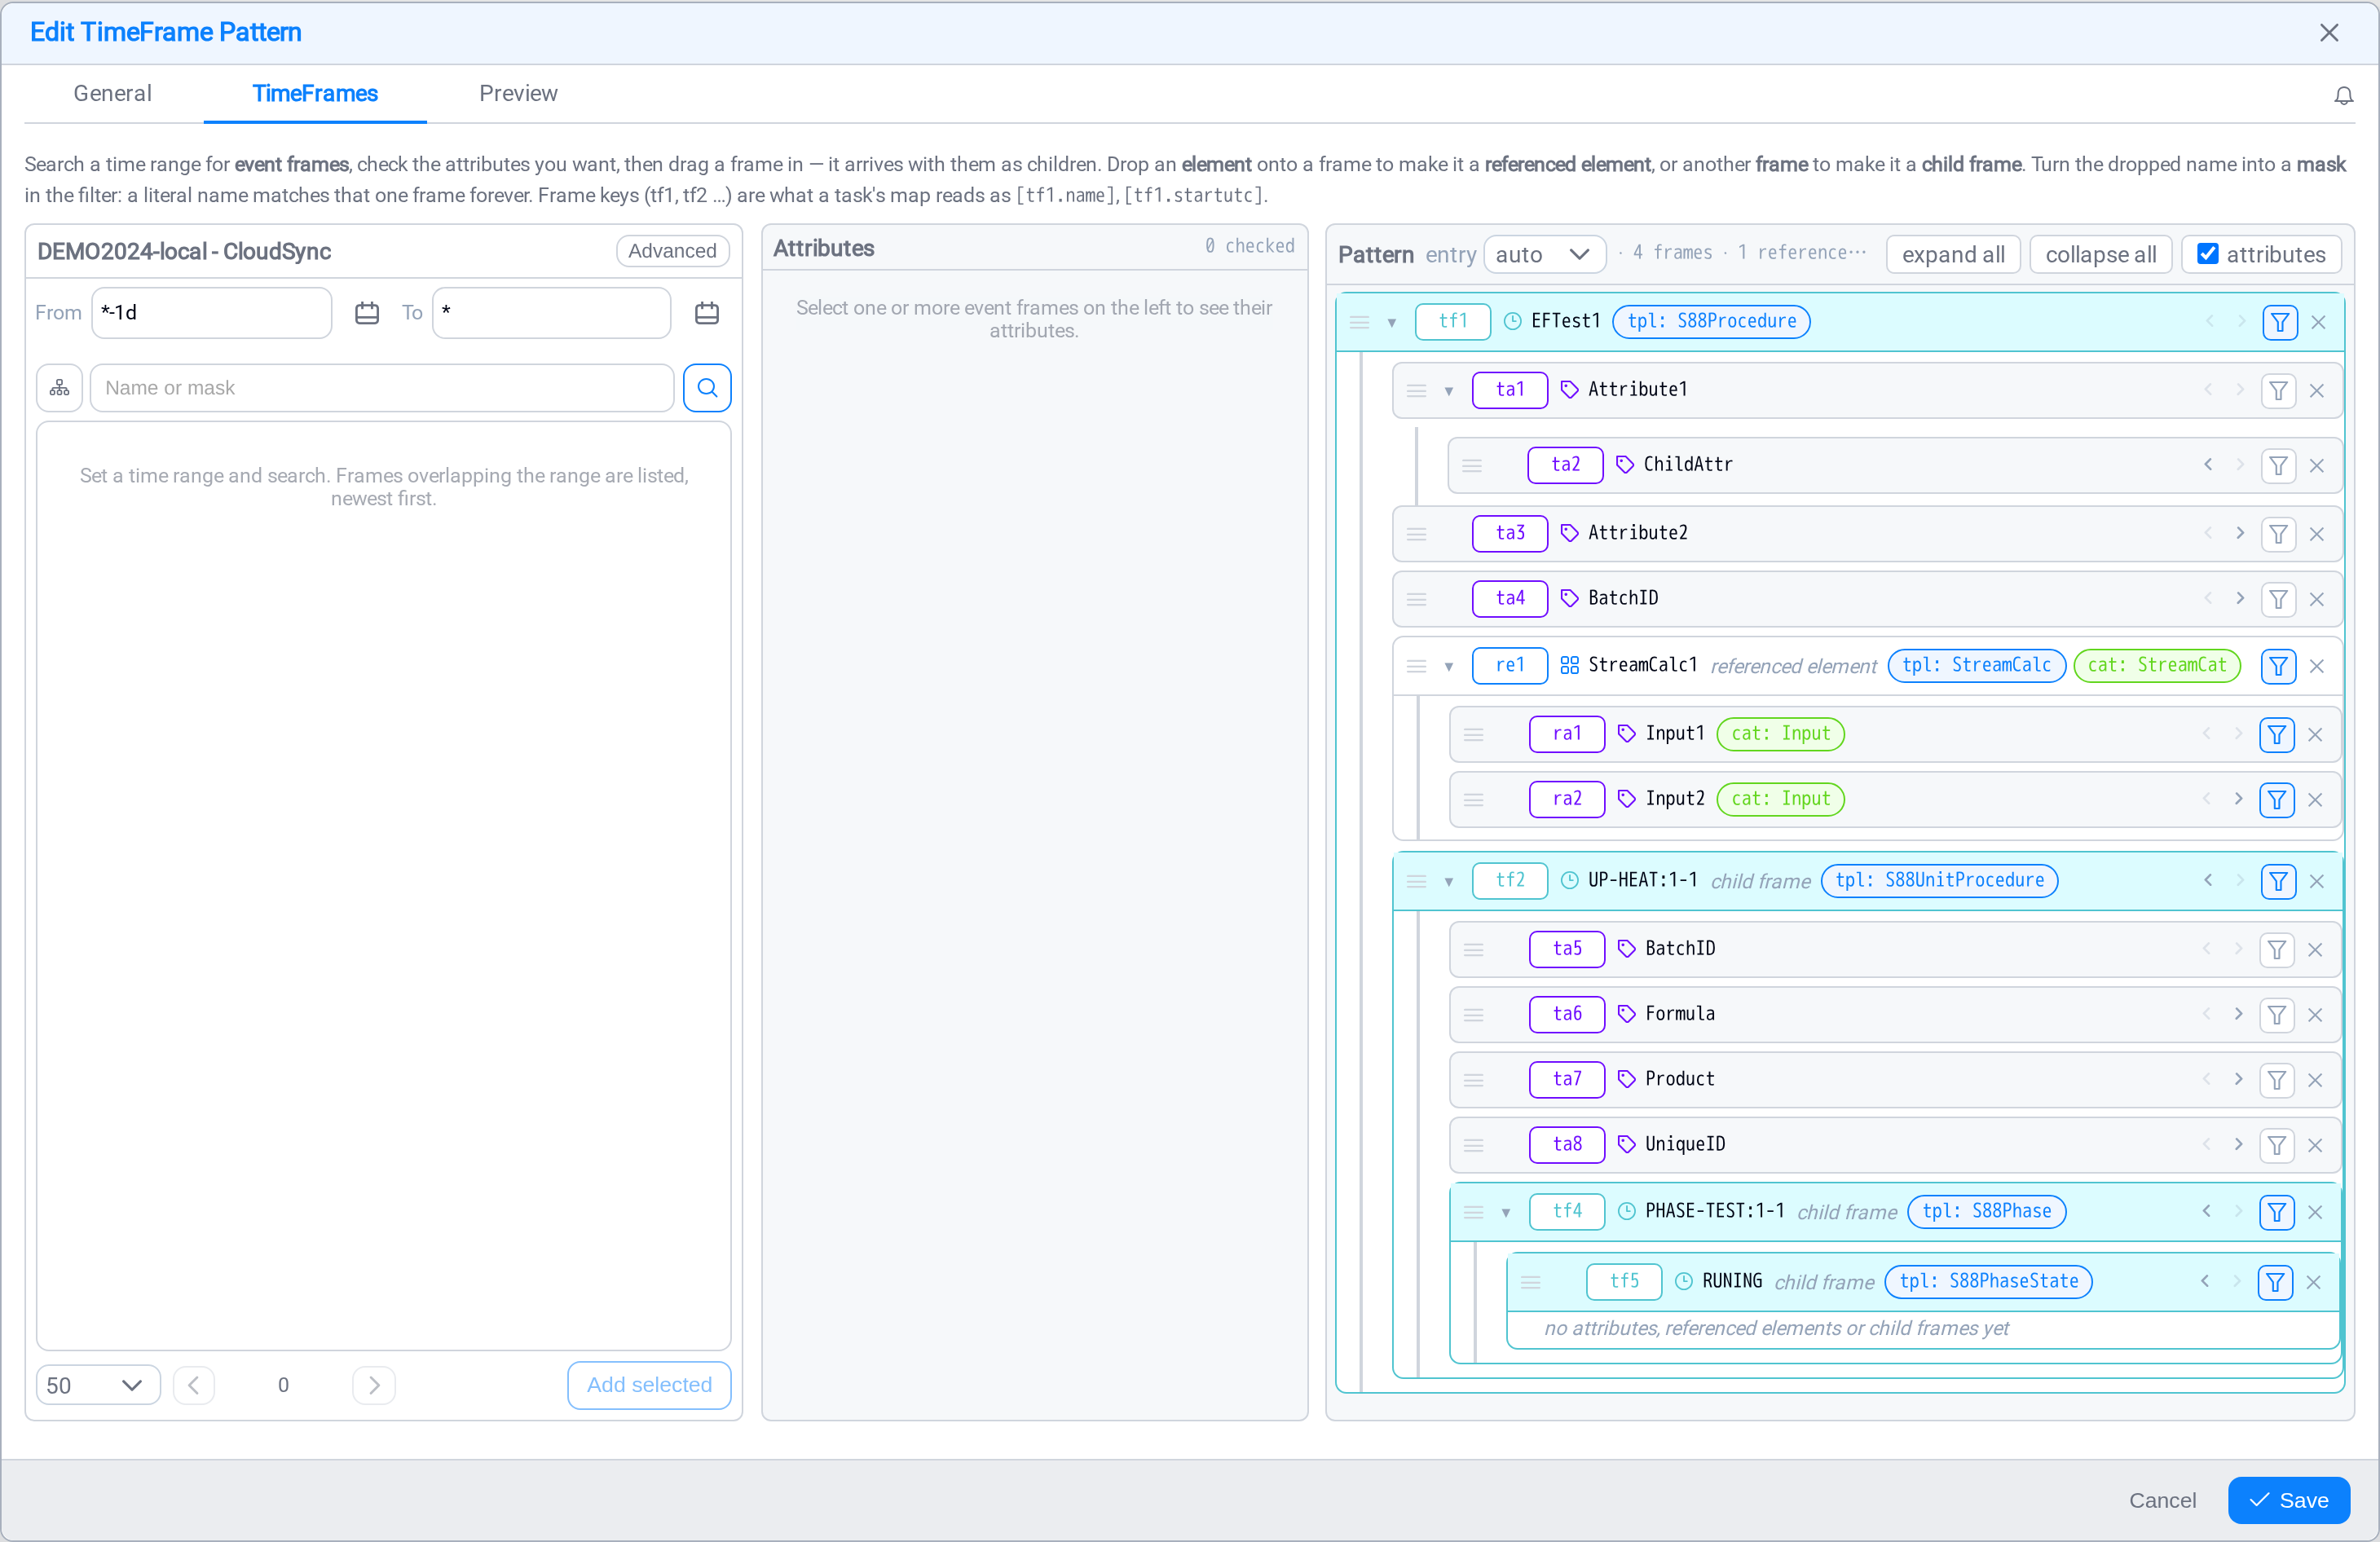
Task: Remove the EFTest1 frame
Action: coord(2319,322)
